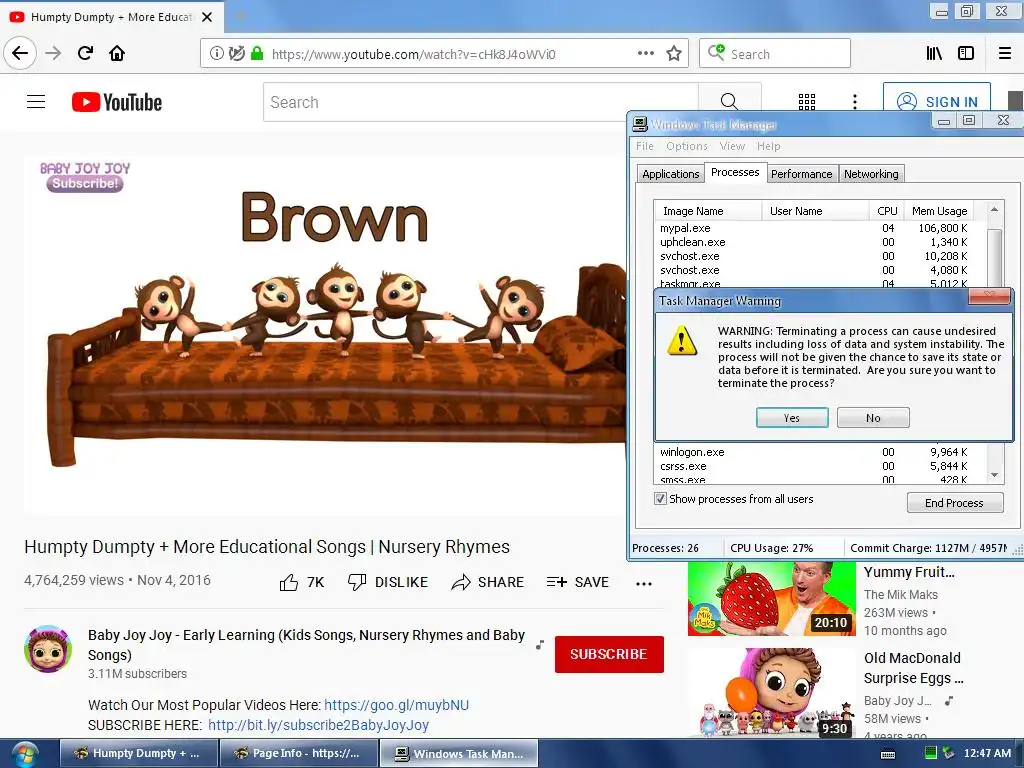Sort processes by CPU column header
Screen dimensions: 1024x768
pos(887,211)
